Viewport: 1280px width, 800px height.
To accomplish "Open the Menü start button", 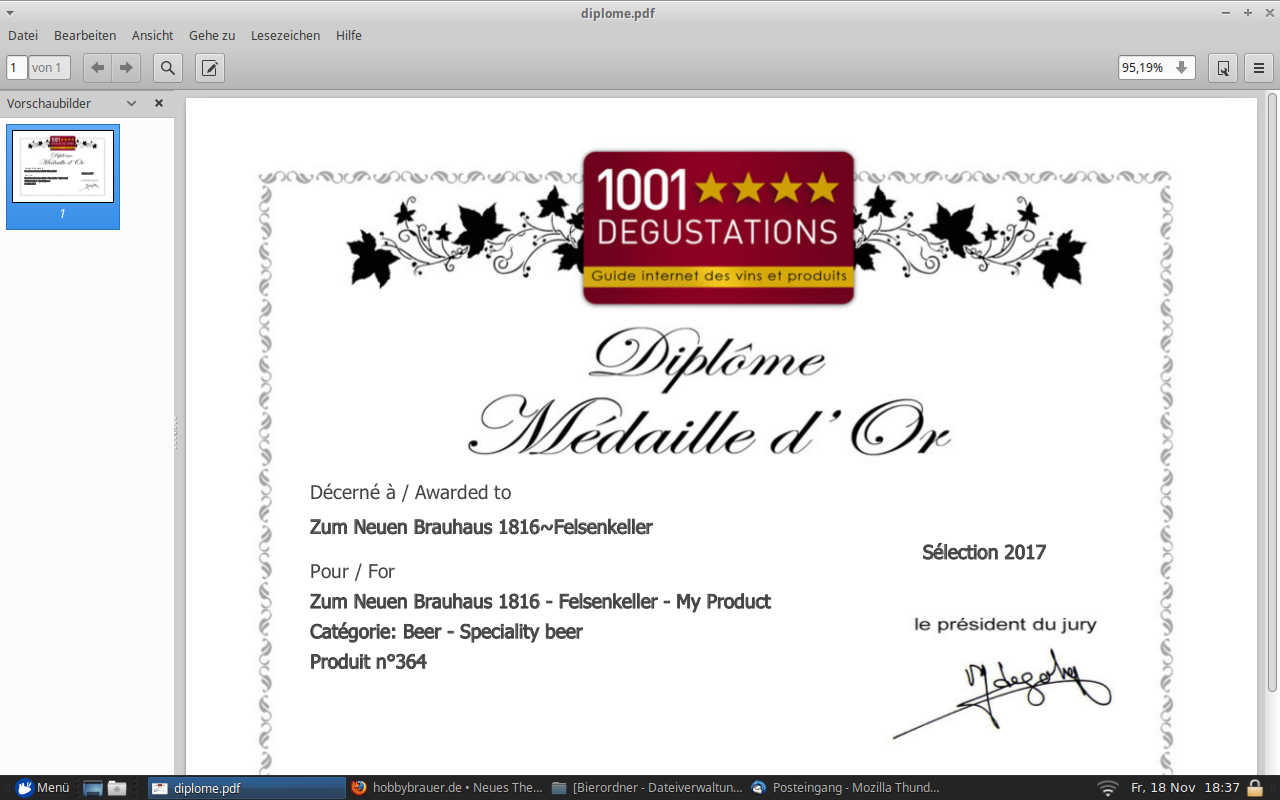I will [x=42, y=788].
